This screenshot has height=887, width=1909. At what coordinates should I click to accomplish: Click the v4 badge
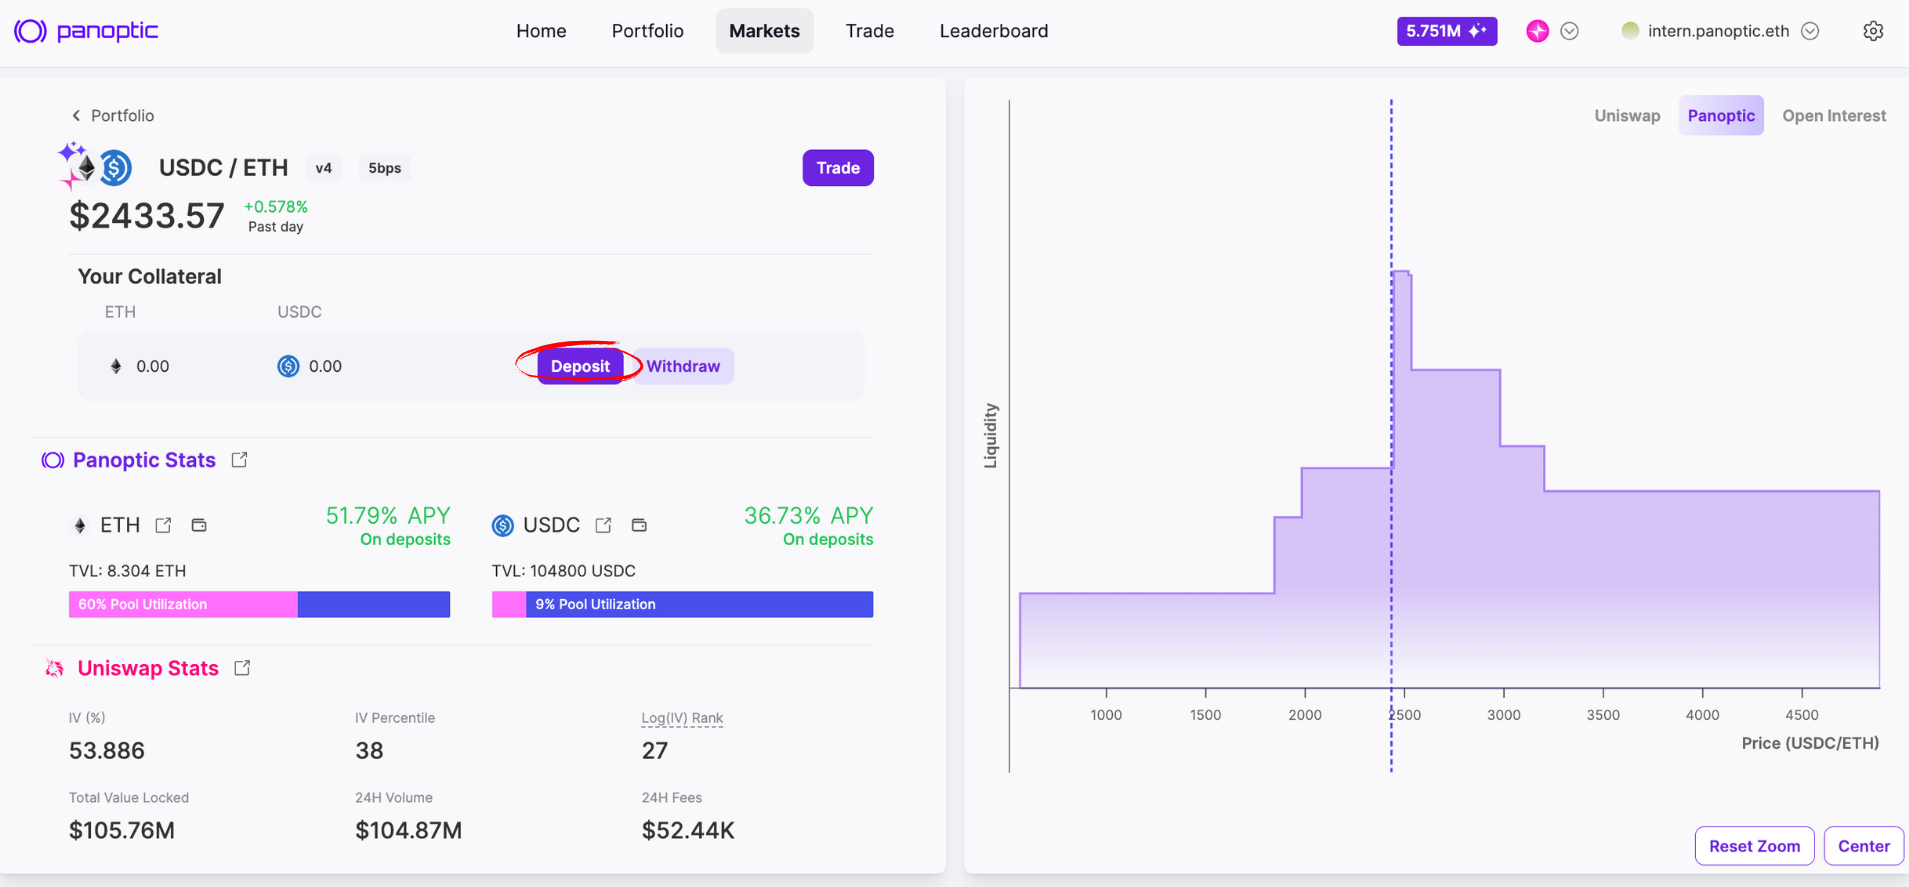pyautogui.click(x=324, y=168)
